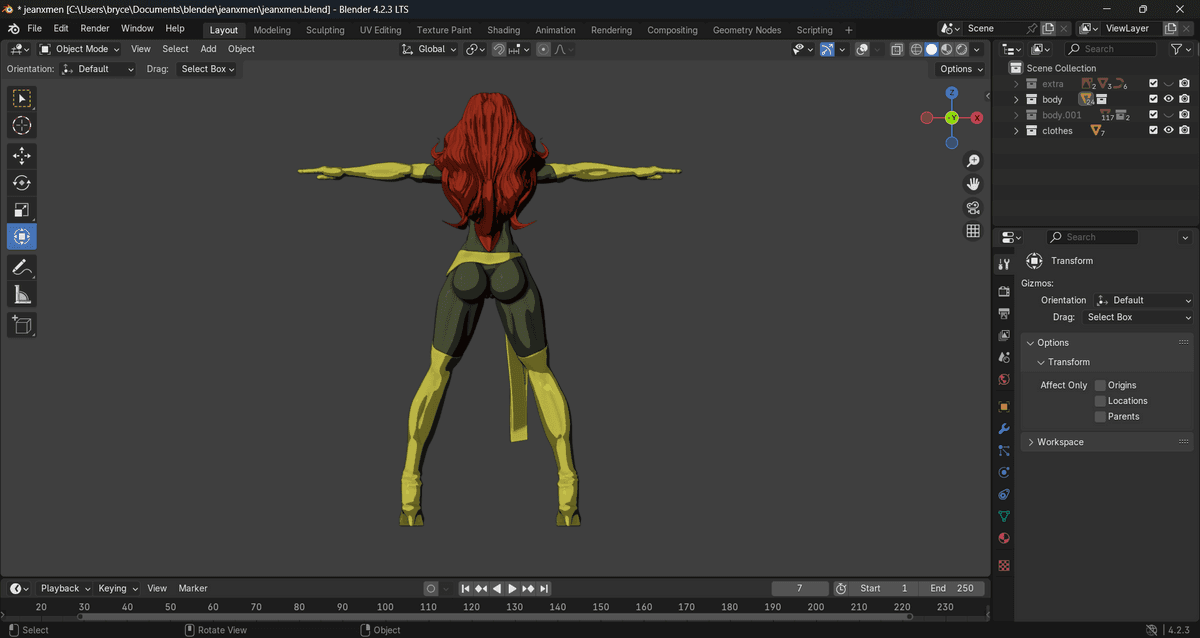Pick the Scale tool

click(21, 210)
